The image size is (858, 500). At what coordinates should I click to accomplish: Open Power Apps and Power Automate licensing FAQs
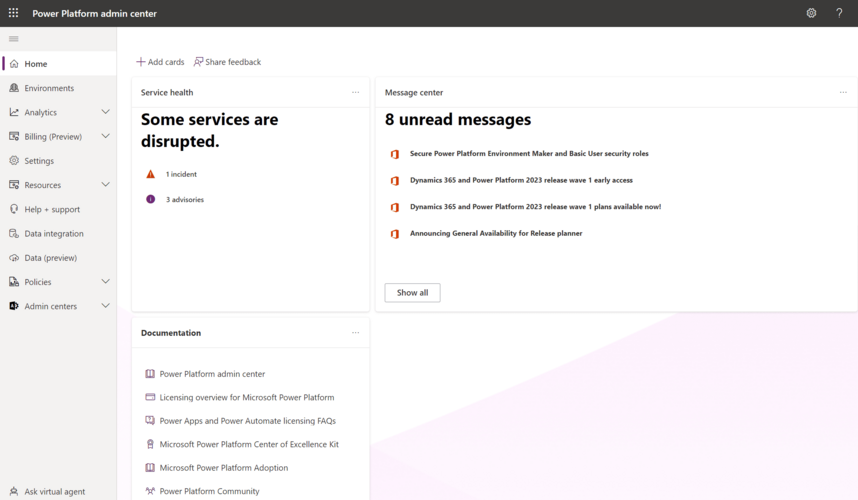click(x=247, y=421)
